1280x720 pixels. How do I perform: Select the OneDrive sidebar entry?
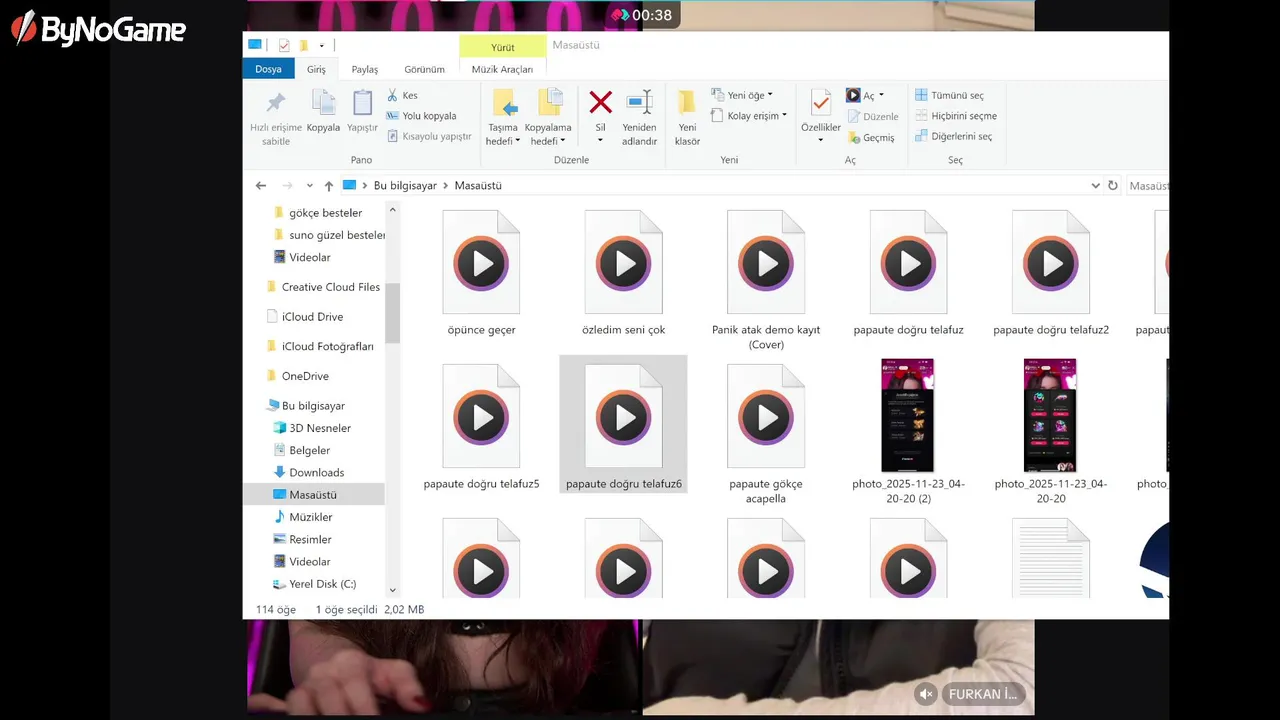pyautogui.click(x=305, y=376)
